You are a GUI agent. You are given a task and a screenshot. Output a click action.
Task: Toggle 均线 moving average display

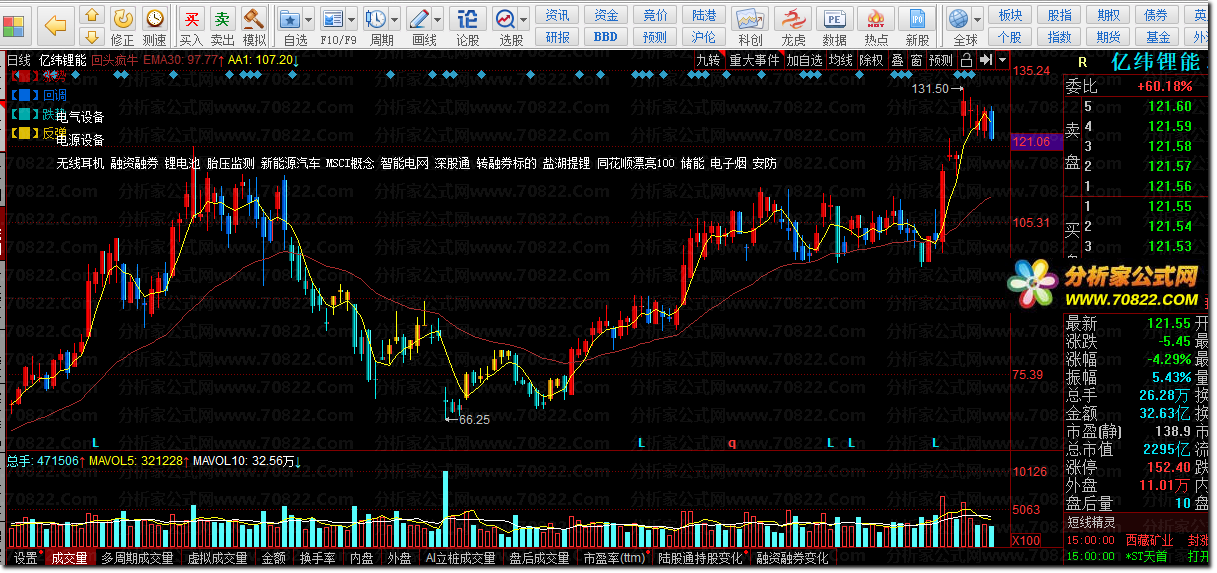(x=840, y=60)
